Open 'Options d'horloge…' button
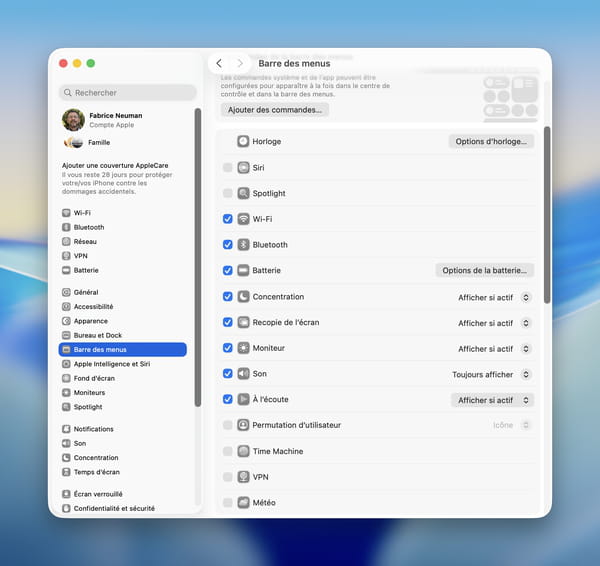Viewport: 600px width, 566px height. click(x=490, y=142)
